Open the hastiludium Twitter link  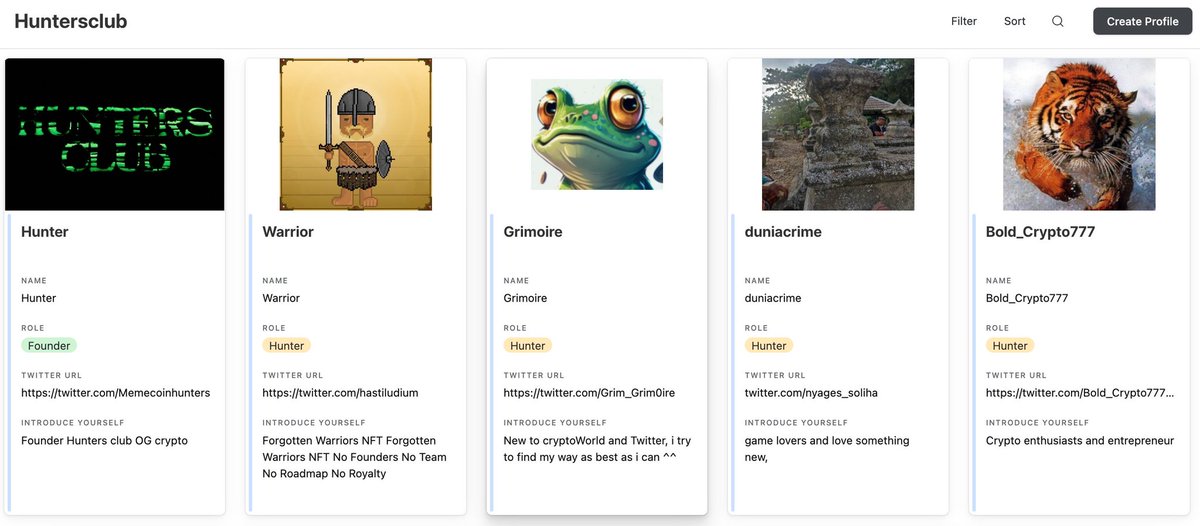pos(340,393)
